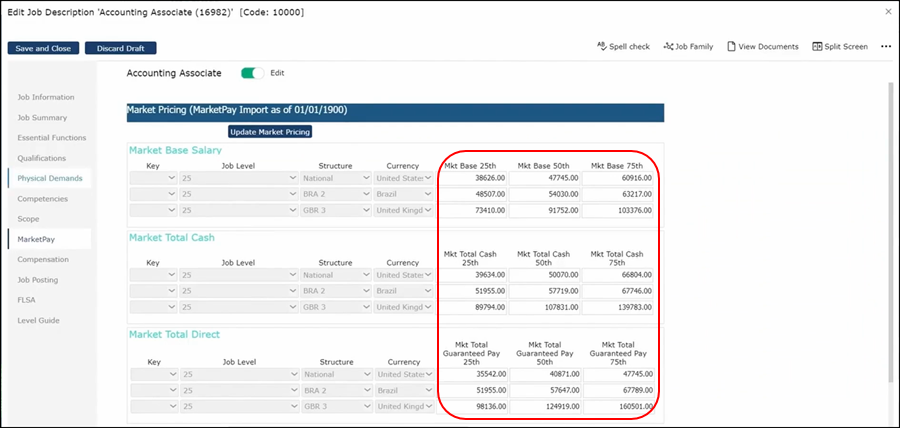Open the National structure dropdown in Market Base Salary

336,179
